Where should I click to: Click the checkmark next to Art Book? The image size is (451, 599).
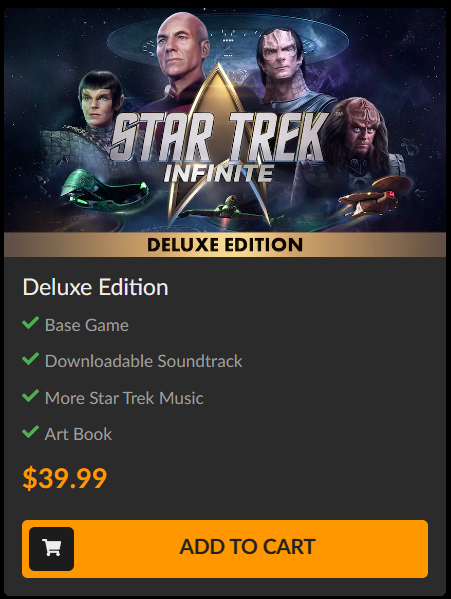coord(31,432)
